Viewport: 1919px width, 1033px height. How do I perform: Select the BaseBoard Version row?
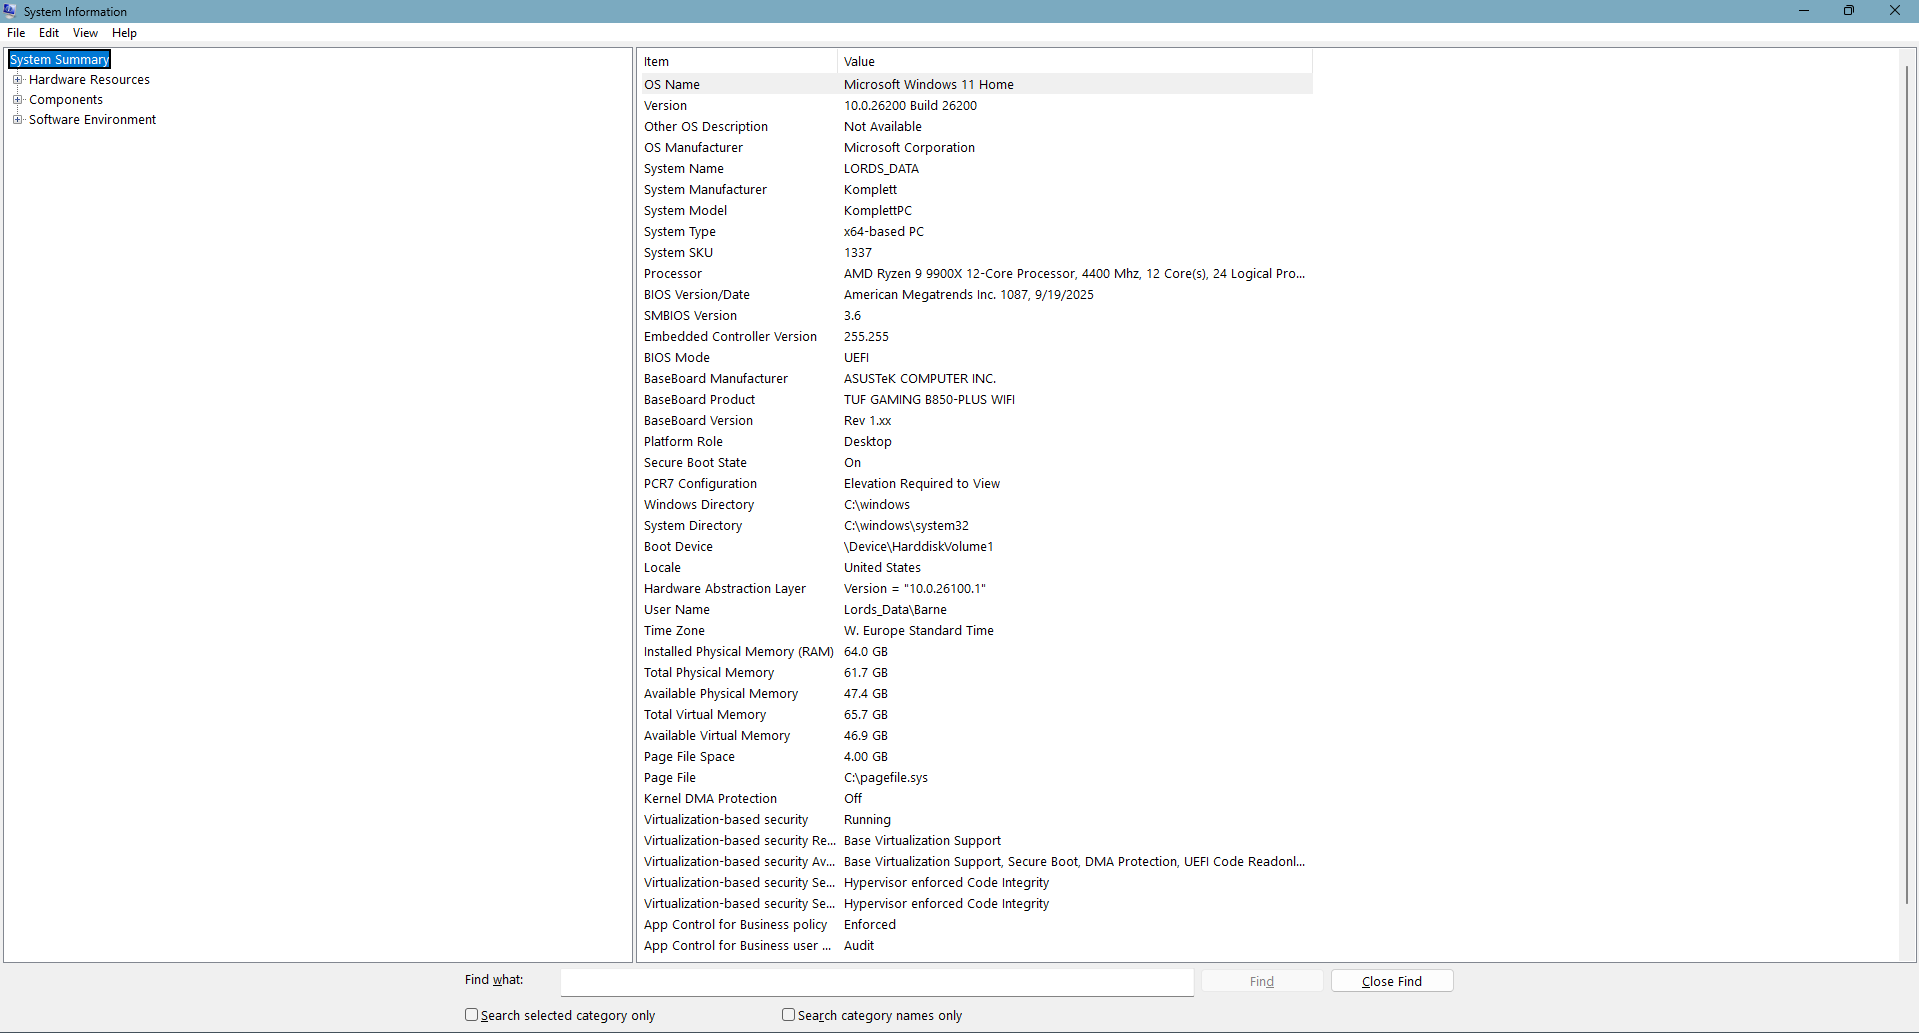[977, 421]
